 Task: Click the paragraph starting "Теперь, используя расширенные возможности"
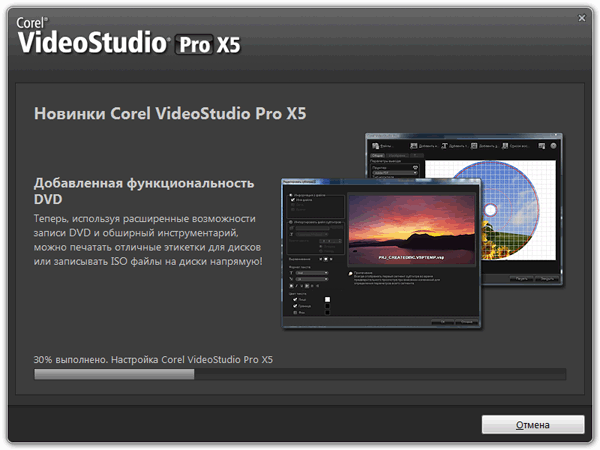[x=148, y=240]
